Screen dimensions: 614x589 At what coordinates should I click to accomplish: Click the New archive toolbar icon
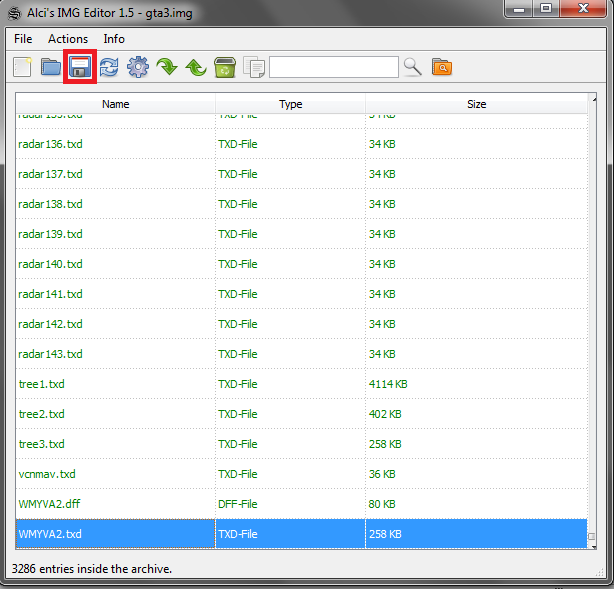point(22,67)
